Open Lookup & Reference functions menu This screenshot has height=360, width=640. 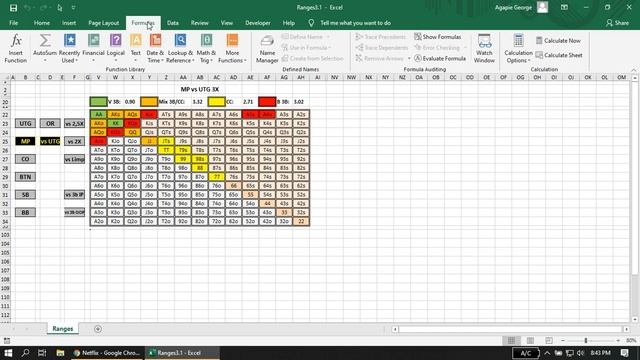(x=180, y=48)
